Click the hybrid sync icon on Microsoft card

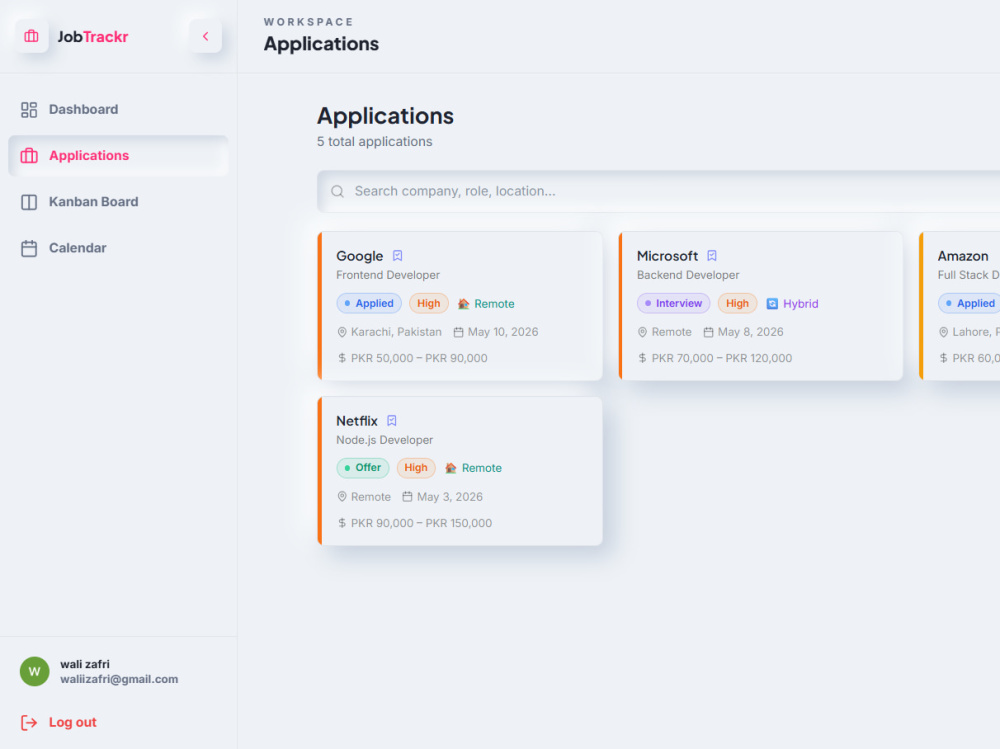pyautogui.click(x=772, y=304)
